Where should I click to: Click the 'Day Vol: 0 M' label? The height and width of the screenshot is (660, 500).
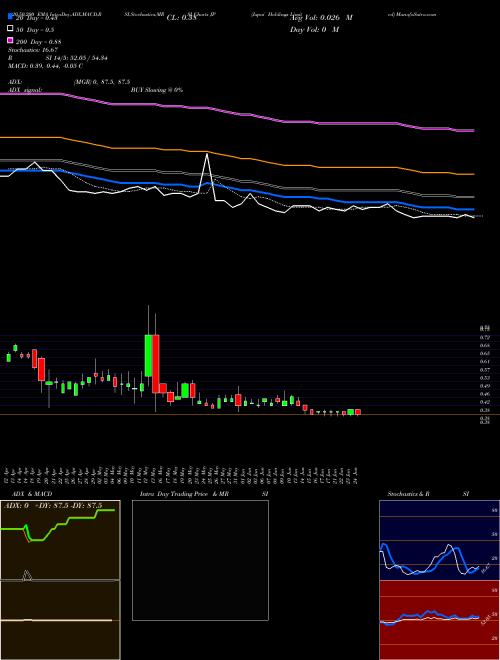click(x=314, y=29)
